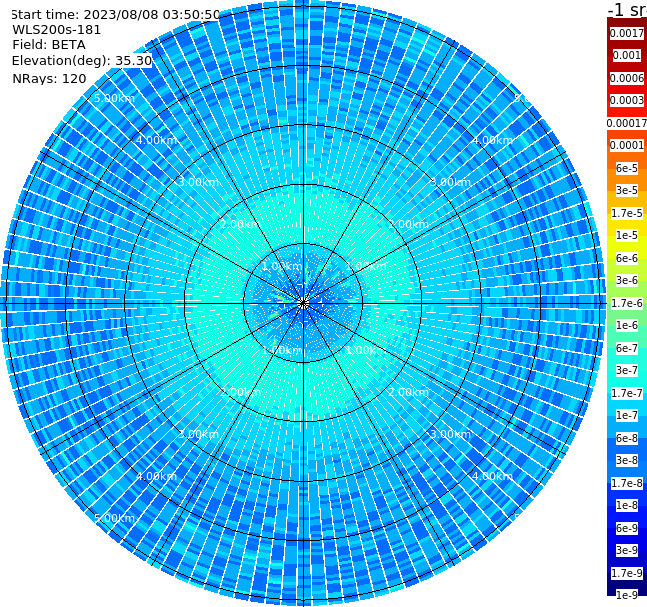Select the 1.7e-6 green colorbar label
The image size is (647, 607).
[627, 303]
